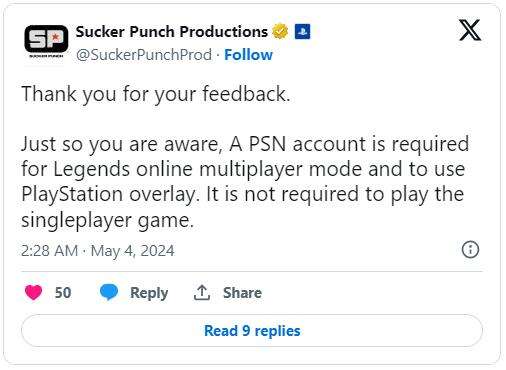This screenshot has width=506, height=370.
Task: Open the Read 9 replies button
Action: (252, 331)
